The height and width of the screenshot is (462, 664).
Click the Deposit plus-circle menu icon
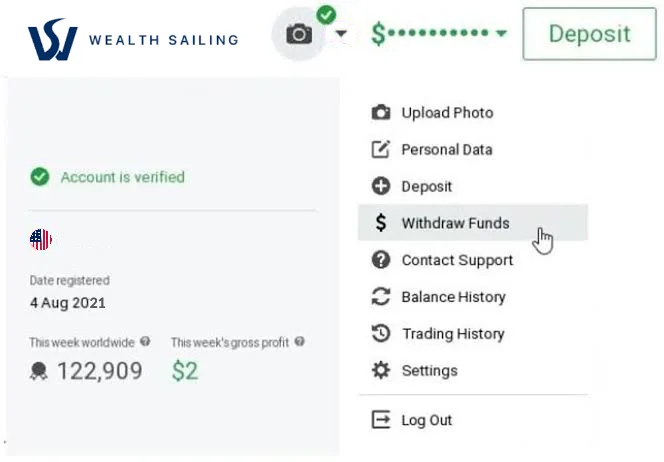pos(380,186)
